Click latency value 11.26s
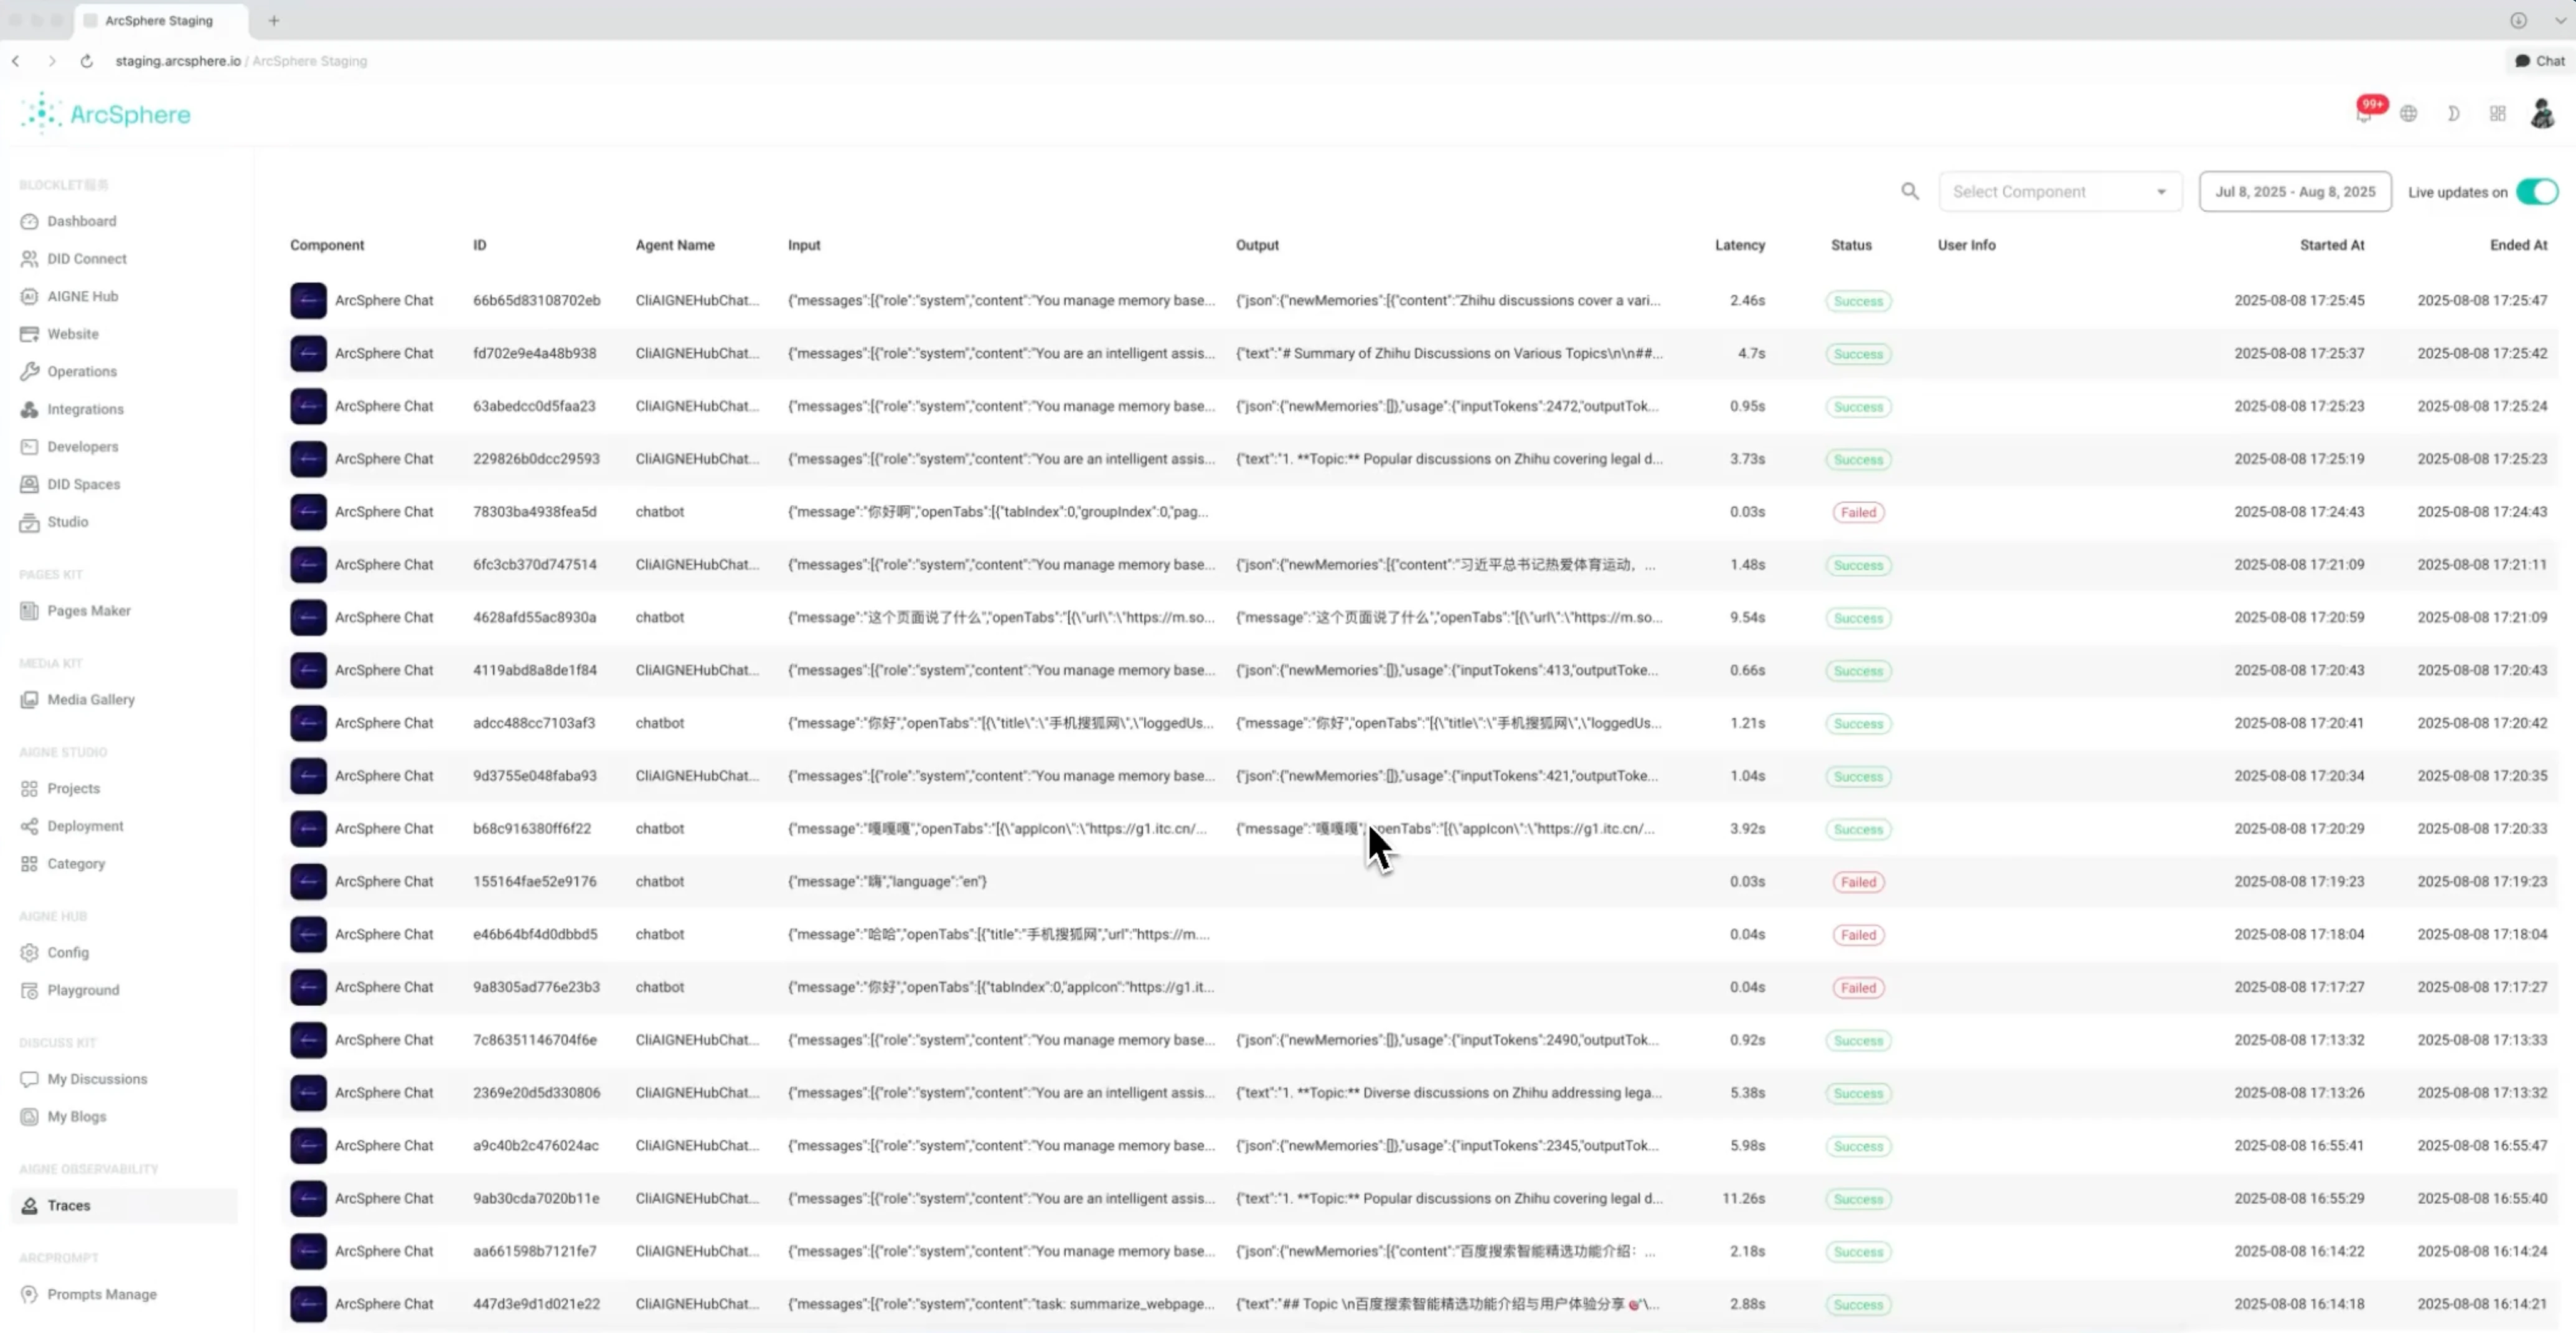 [1743, 1198]
